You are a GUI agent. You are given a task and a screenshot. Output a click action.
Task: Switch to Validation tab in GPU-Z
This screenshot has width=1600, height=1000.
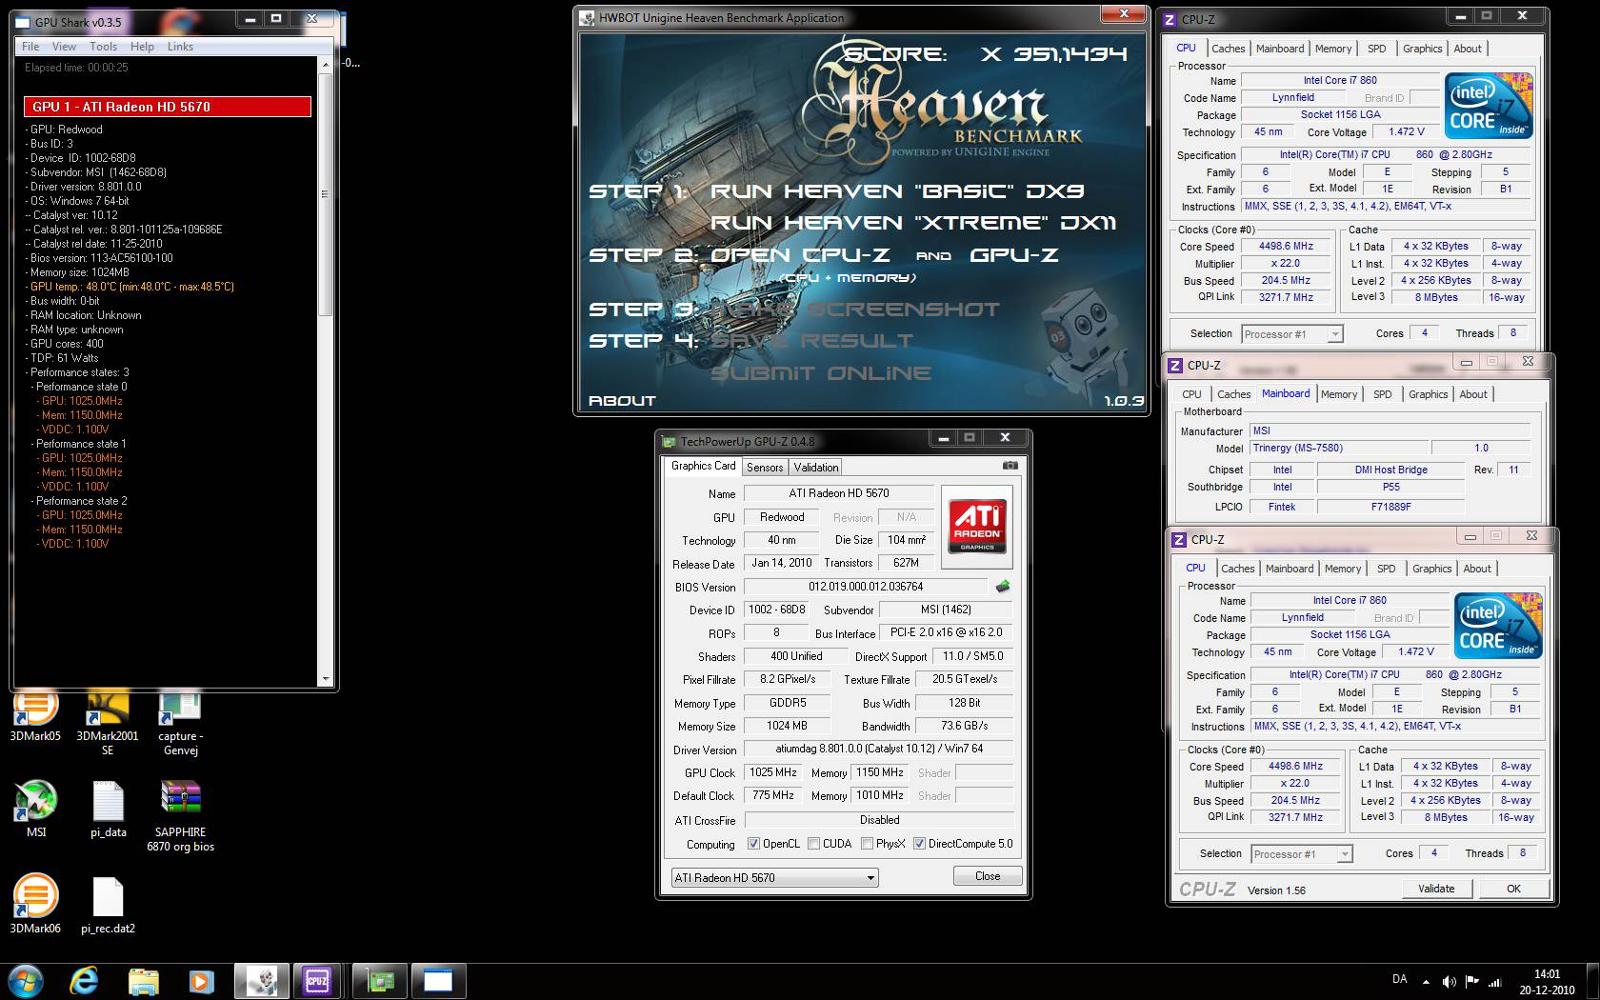(816, 467)
